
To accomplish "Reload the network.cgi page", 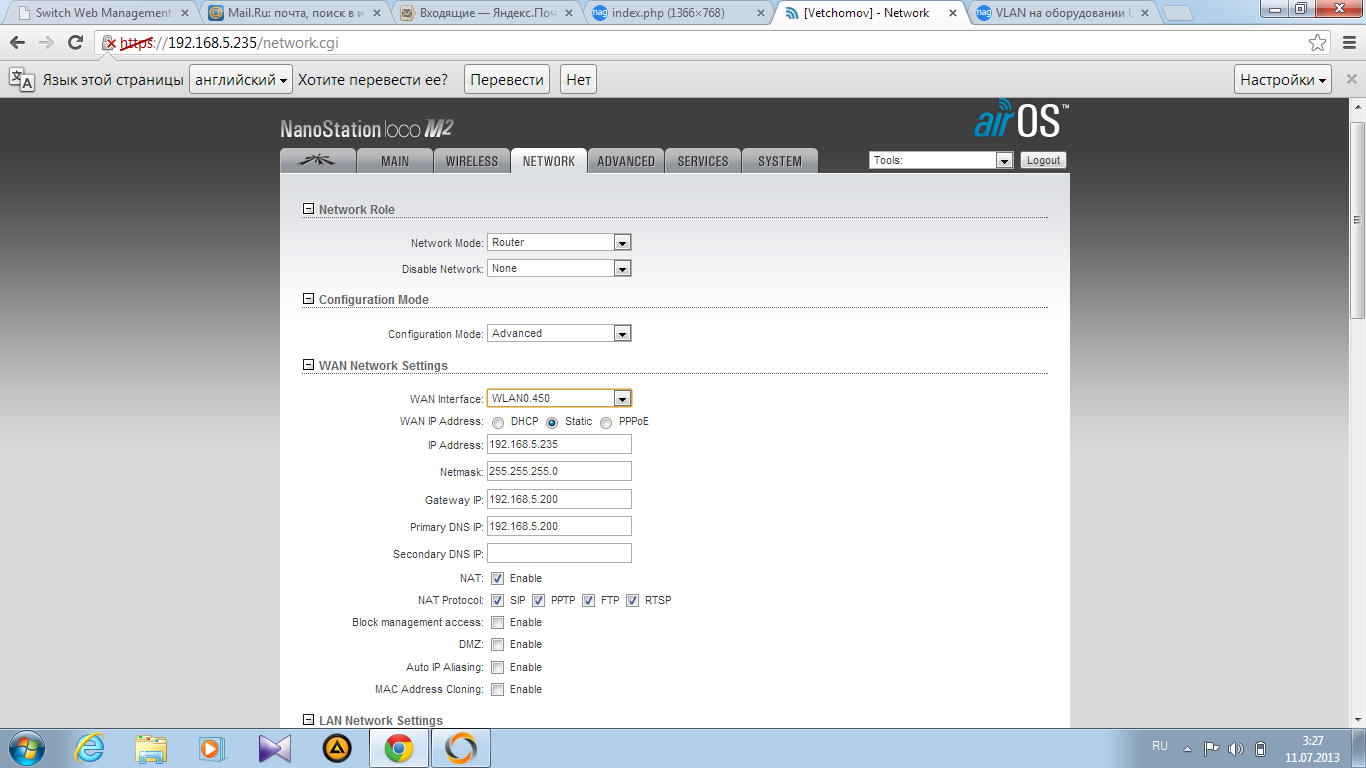I will click(75, 43).
